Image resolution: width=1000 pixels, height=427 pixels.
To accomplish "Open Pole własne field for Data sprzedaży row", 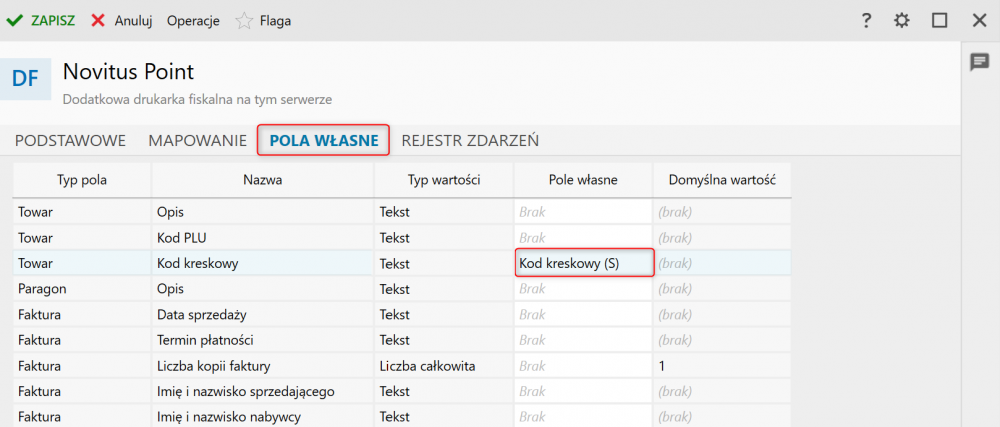I will point(583,314).
